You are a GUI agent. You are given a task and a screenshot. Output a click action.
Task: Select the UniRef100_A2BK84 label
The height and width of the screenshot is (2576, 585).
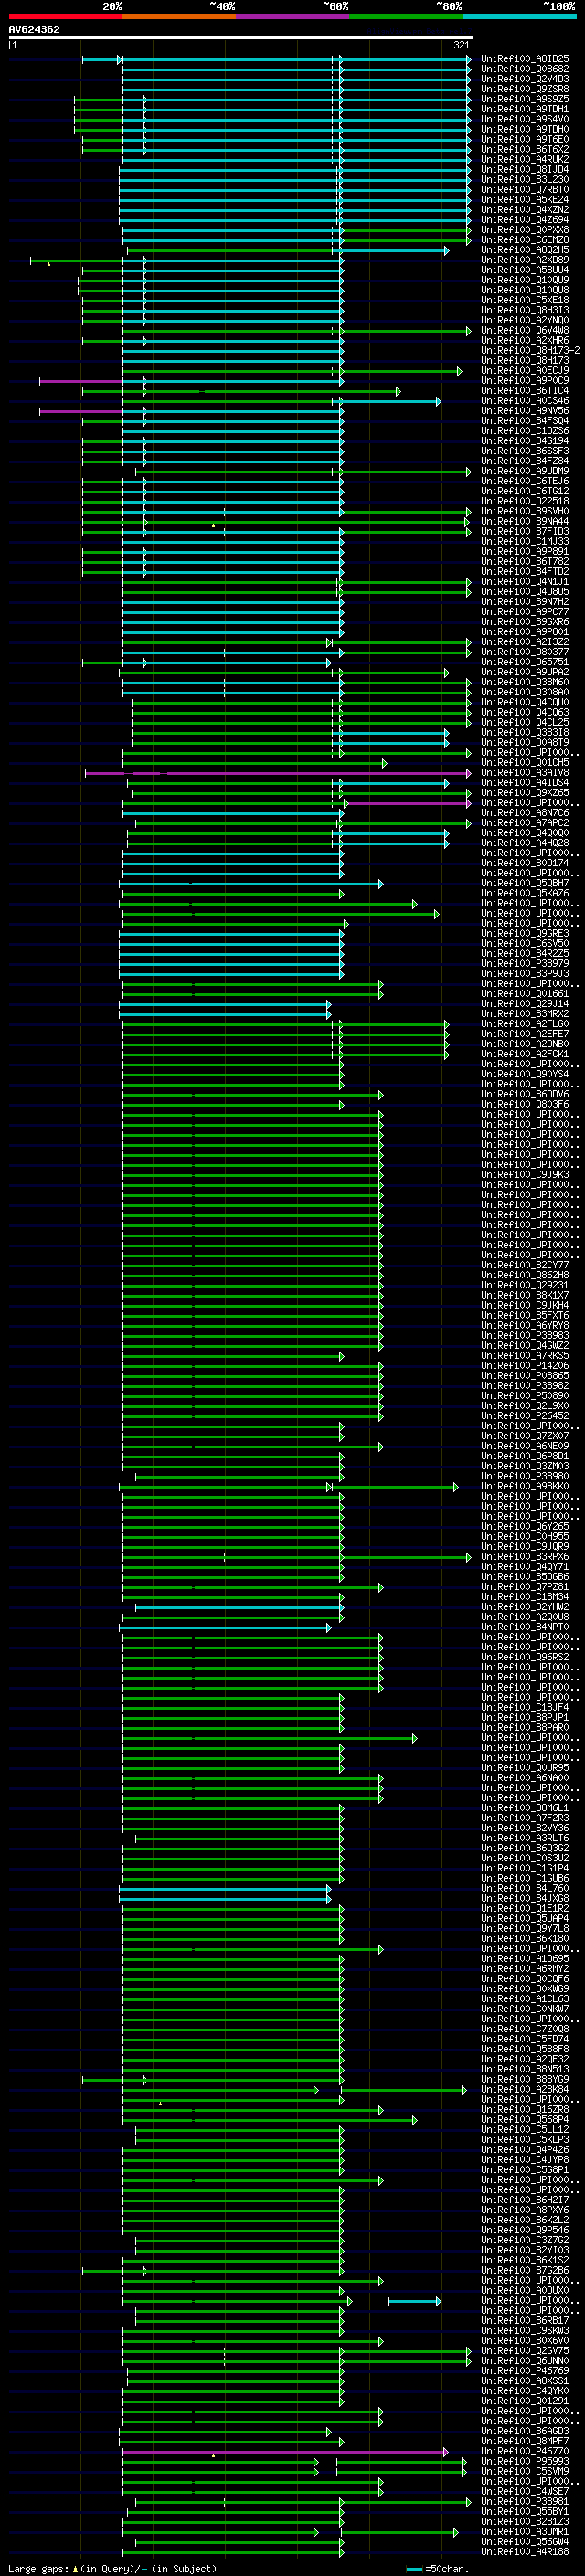point(525,2089)
